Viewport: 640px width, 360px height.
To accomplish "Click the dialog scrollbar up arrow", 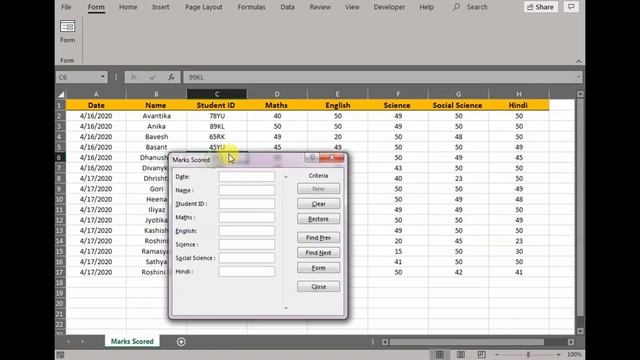I will 286,177.
